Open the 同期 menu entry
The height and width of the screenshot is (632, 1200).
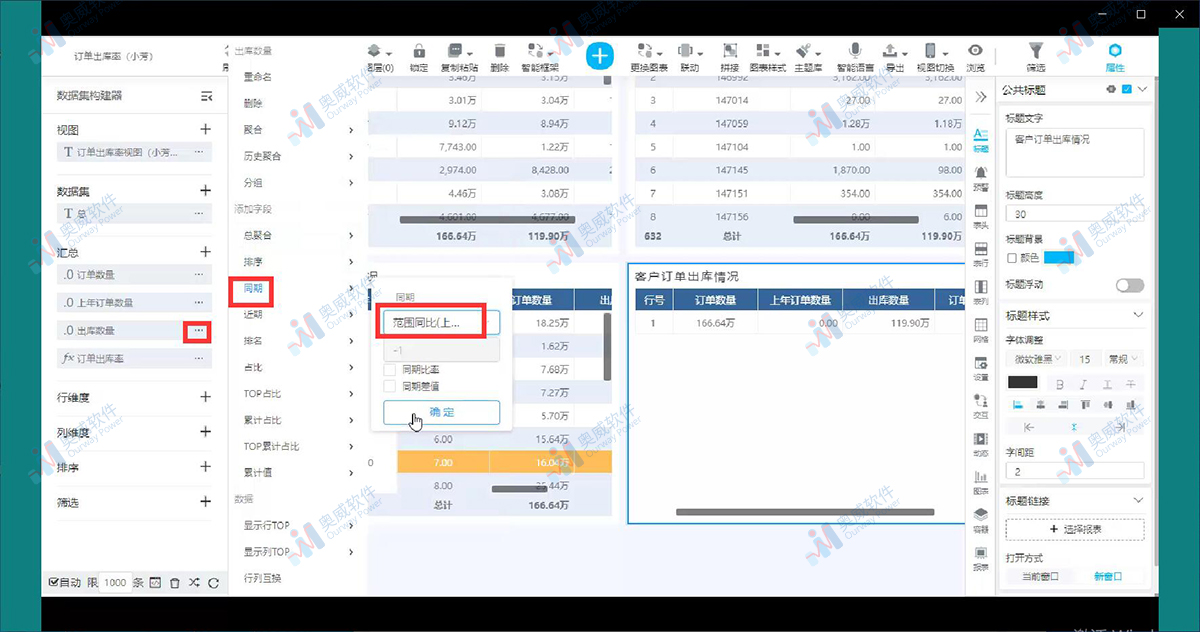point(298,288)
